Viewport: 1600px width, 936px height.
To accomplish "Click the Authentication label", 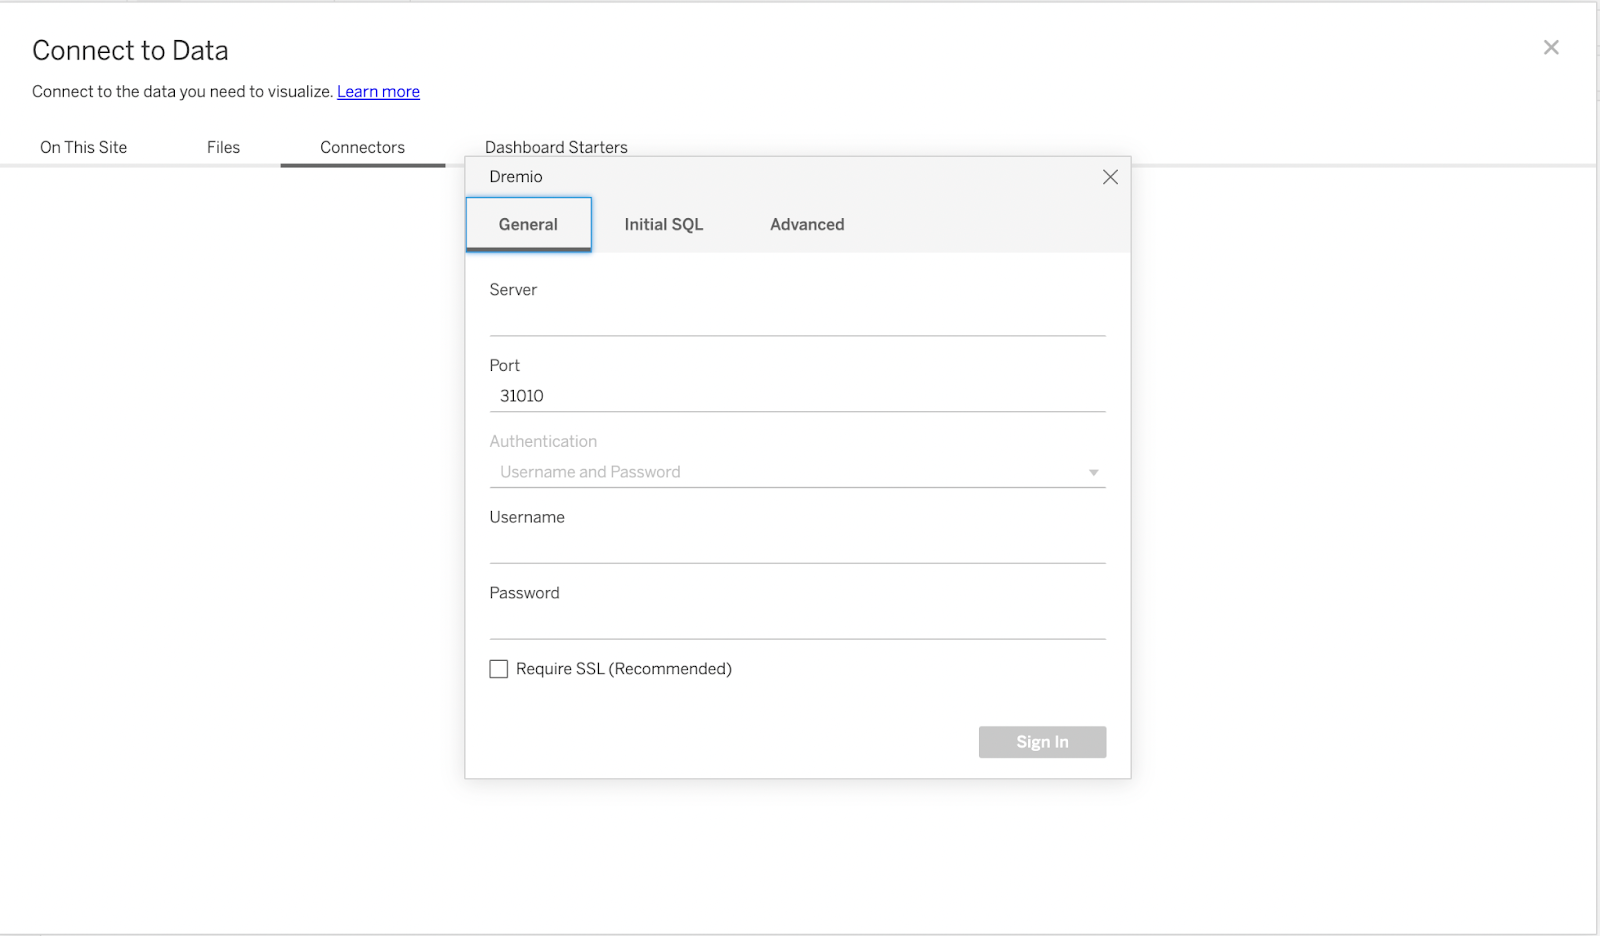I will 543,441.
